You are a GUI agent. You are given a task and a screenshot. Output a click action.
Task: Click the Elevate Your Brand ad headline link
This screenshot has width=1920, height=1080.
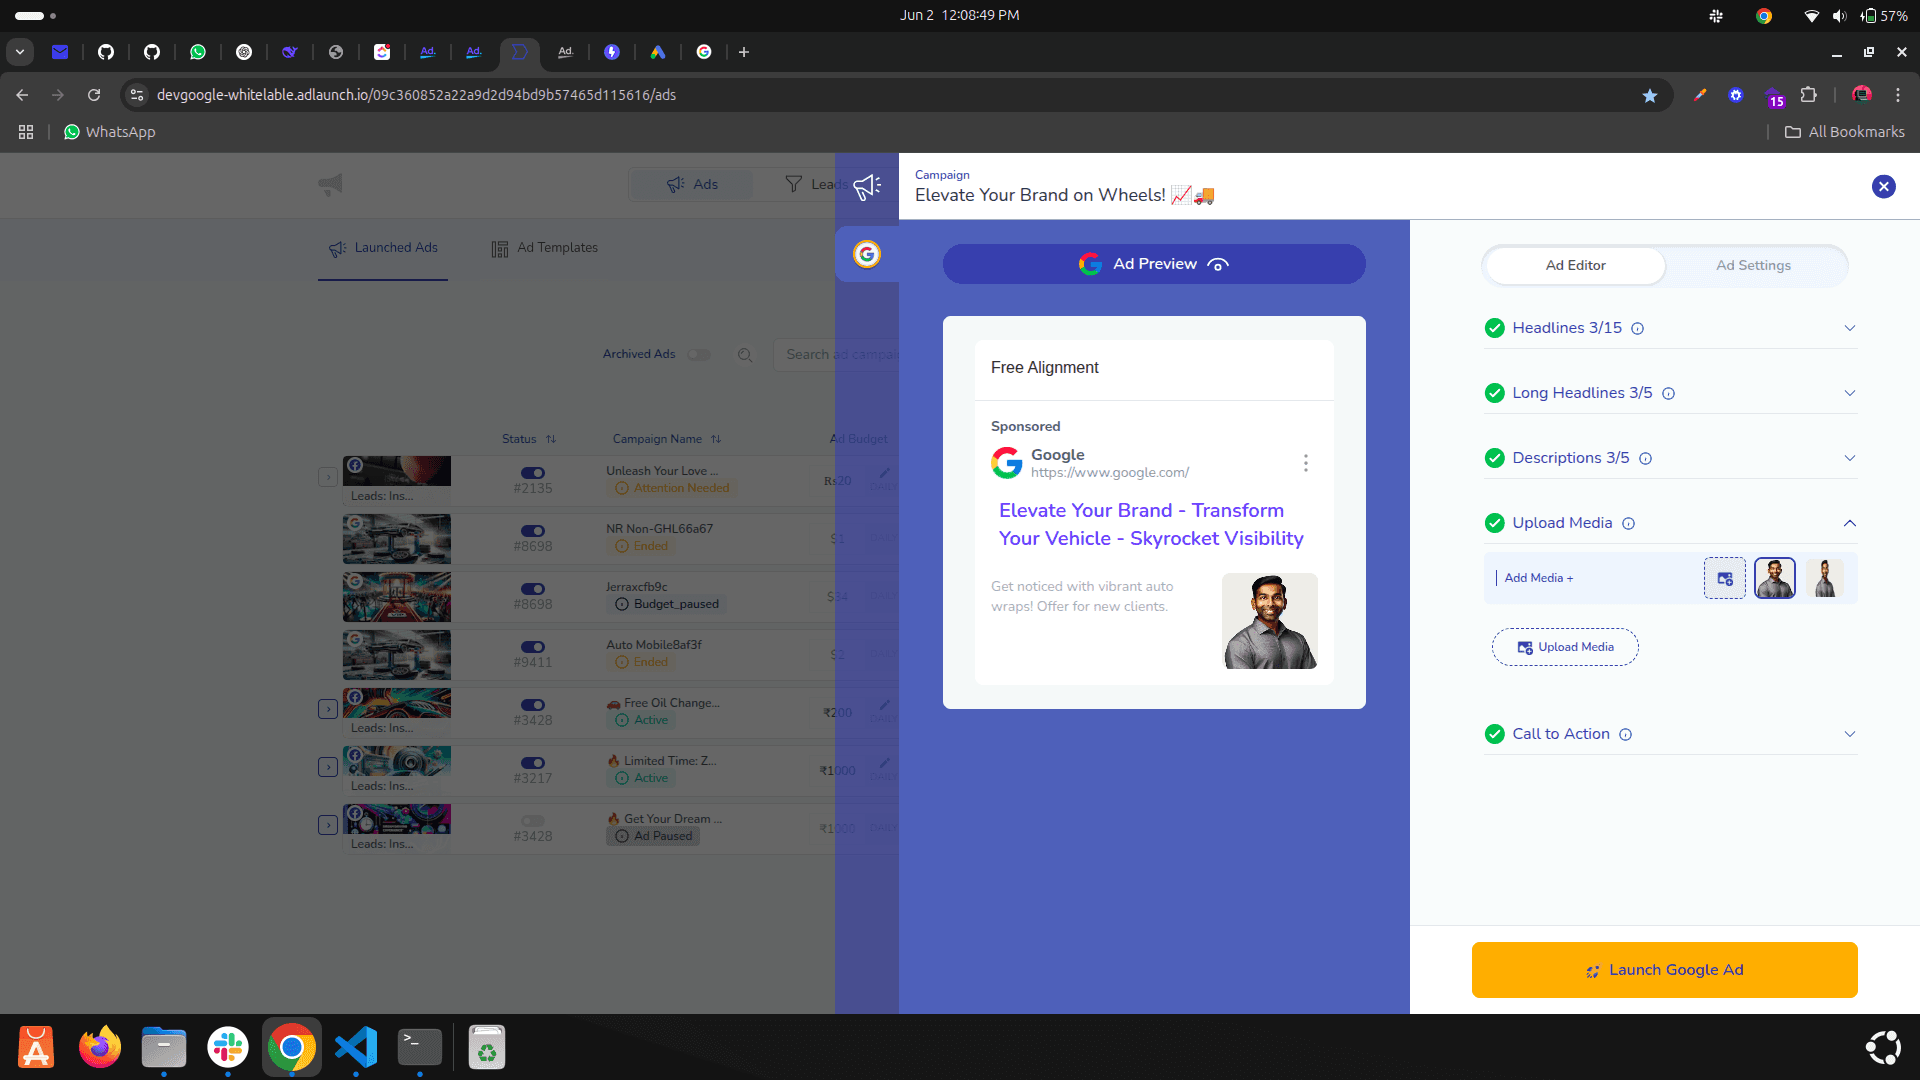click(1152, 524)
